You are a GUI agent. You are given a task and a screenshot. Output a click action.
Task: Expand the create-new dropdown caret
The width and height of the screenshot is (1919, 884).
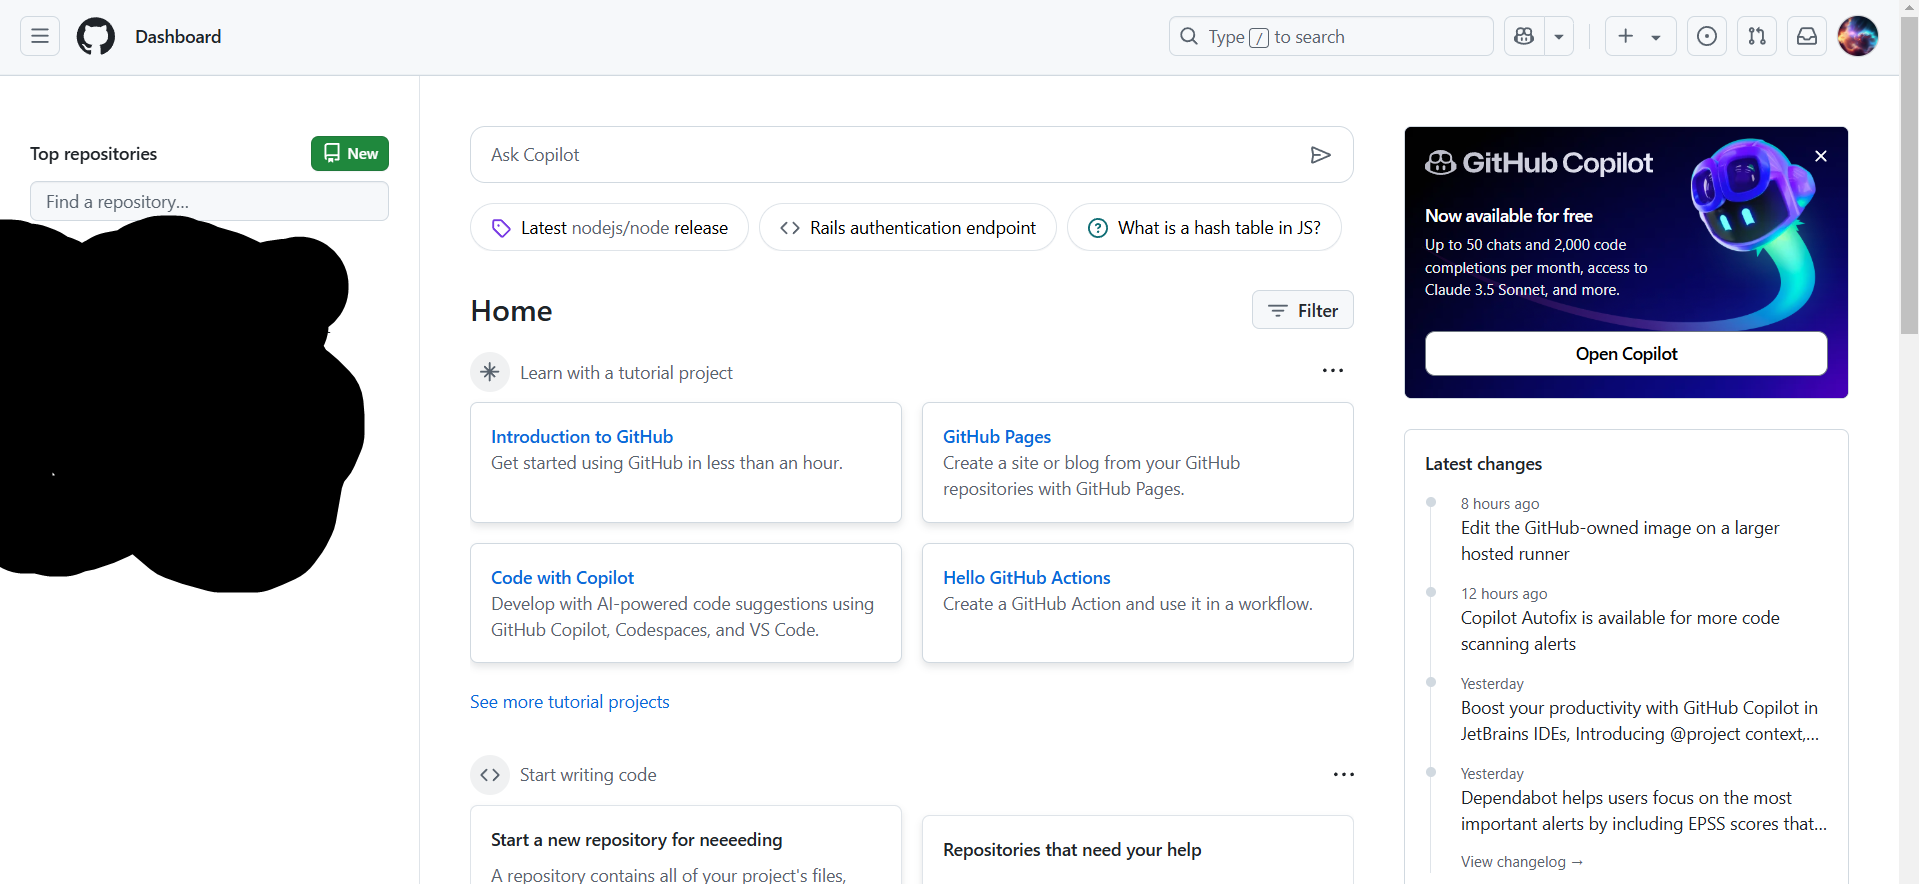pyautogui.click(x=1656, y=37)
